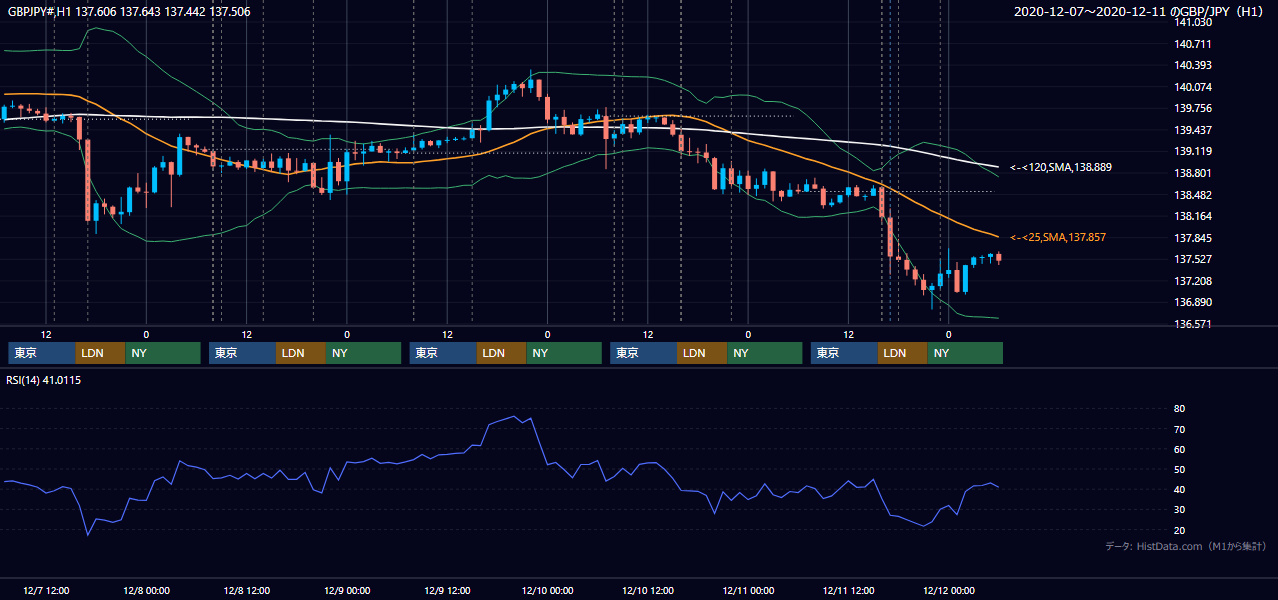Screen dimensions: 1278x600
Task: Click the leftmost LDN session block
Action: tap(101, 353)
